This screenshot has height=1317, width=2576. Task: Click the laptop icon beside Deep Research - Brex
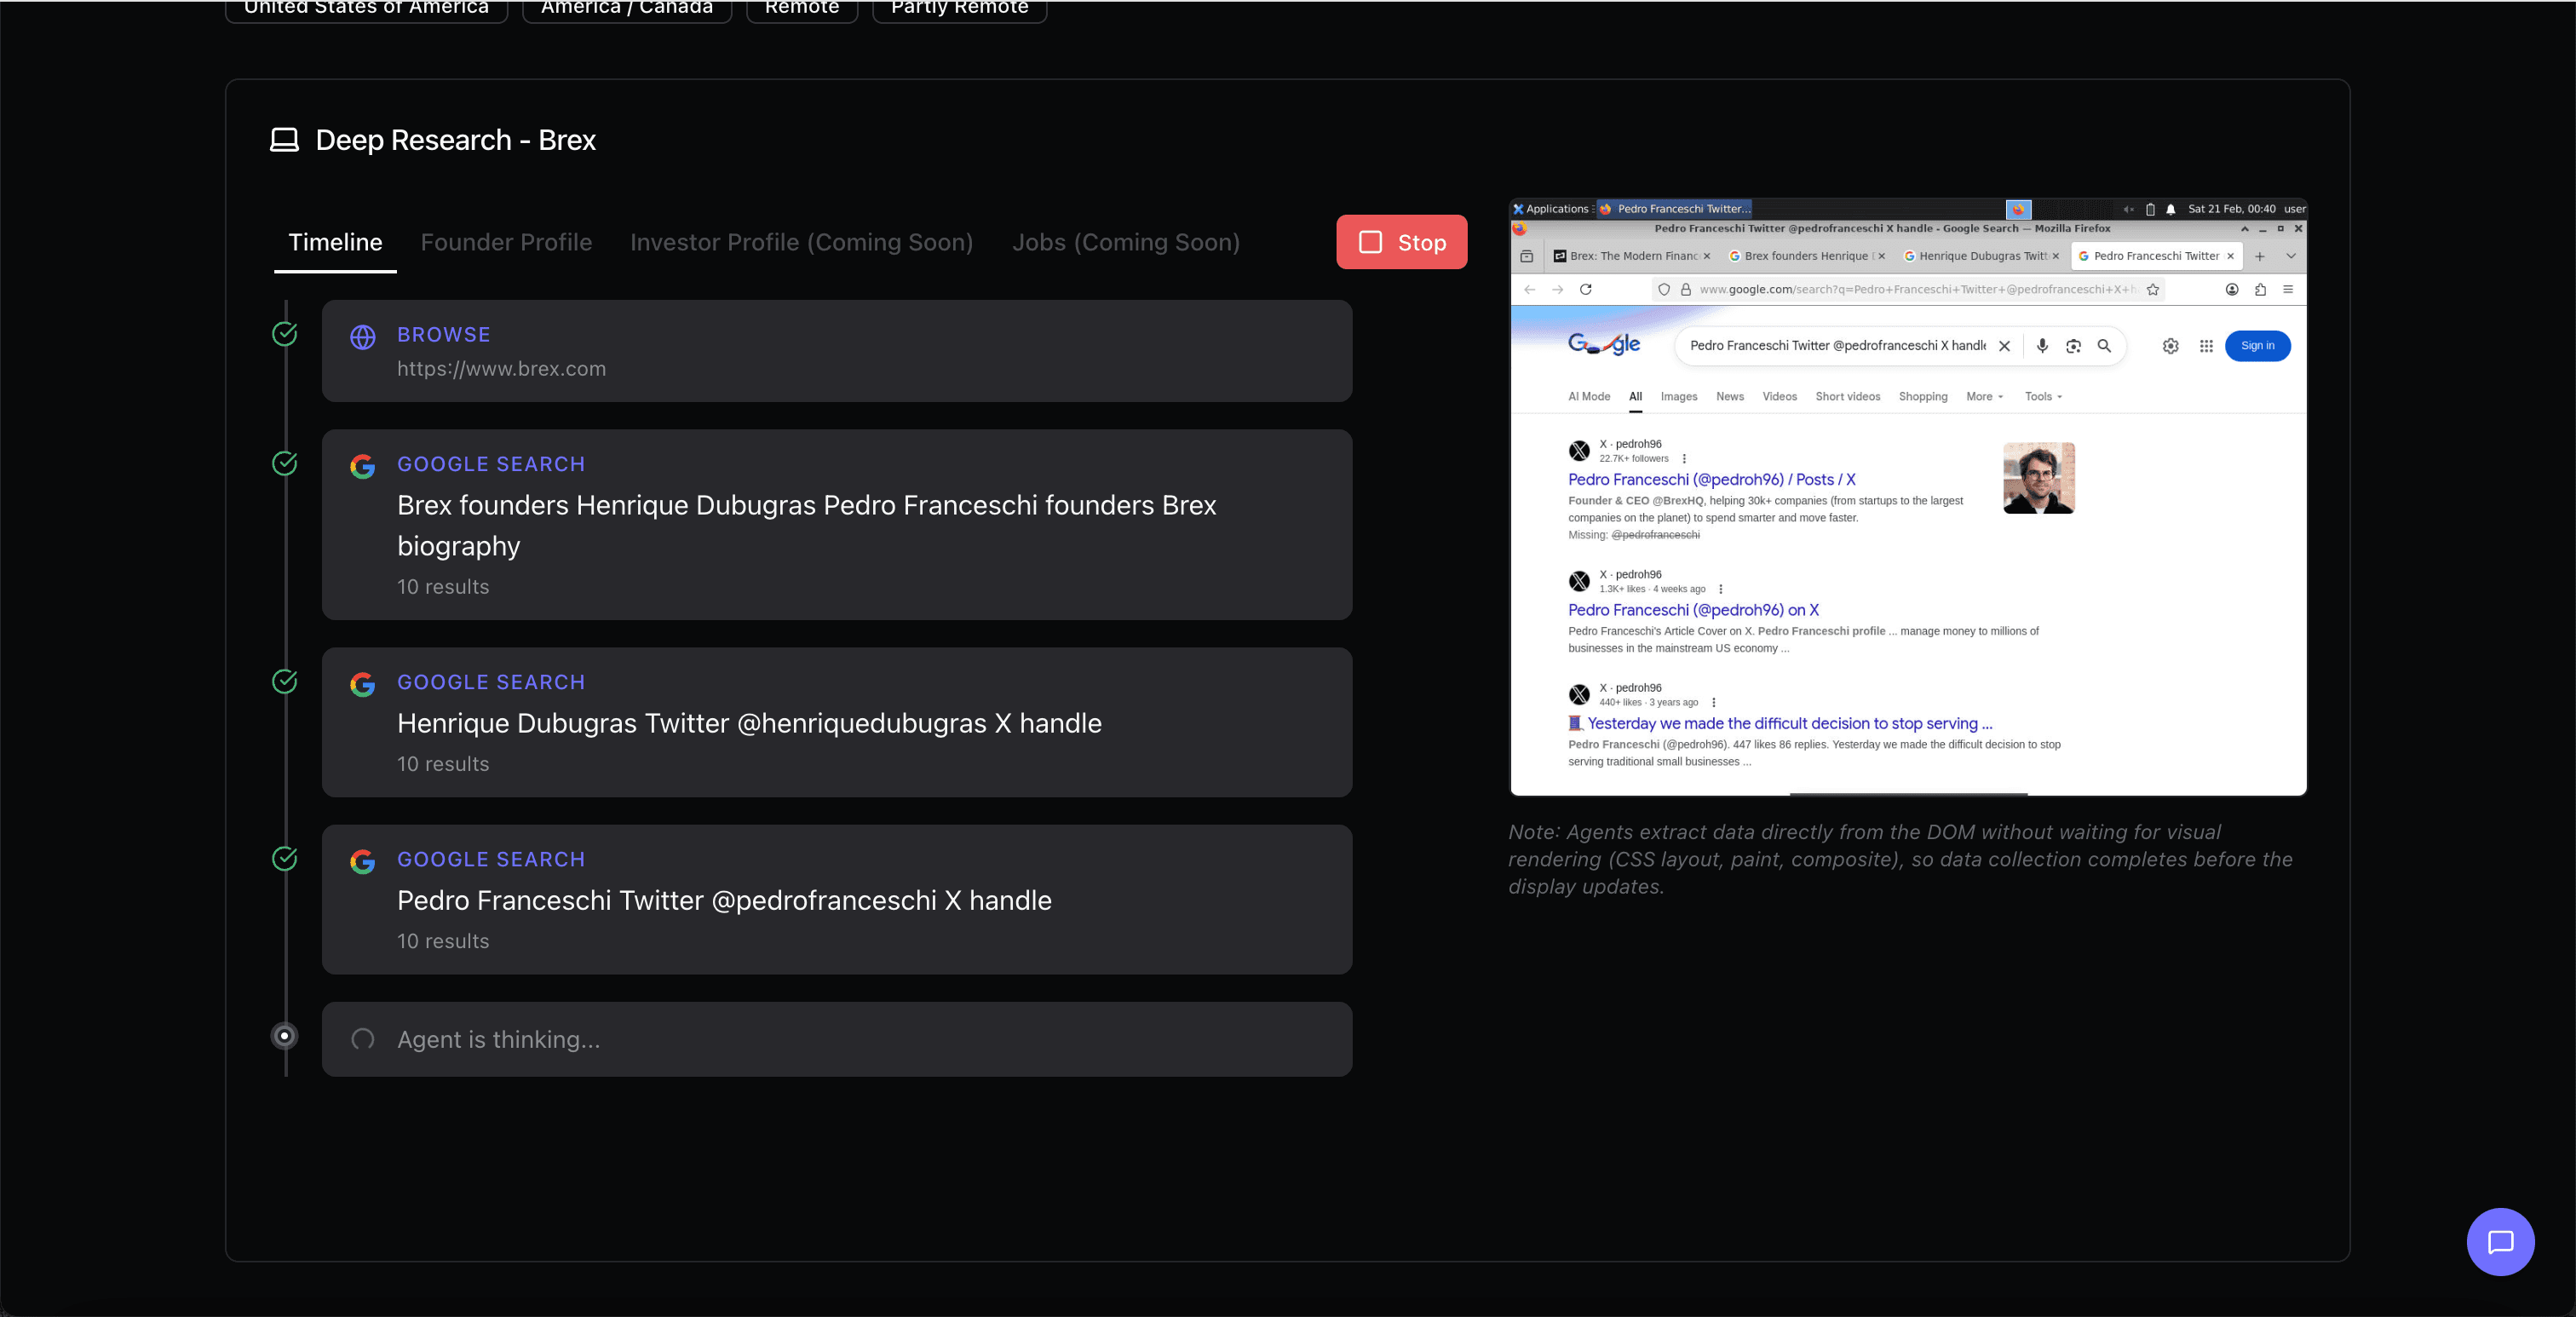click(x=284, y=140)
